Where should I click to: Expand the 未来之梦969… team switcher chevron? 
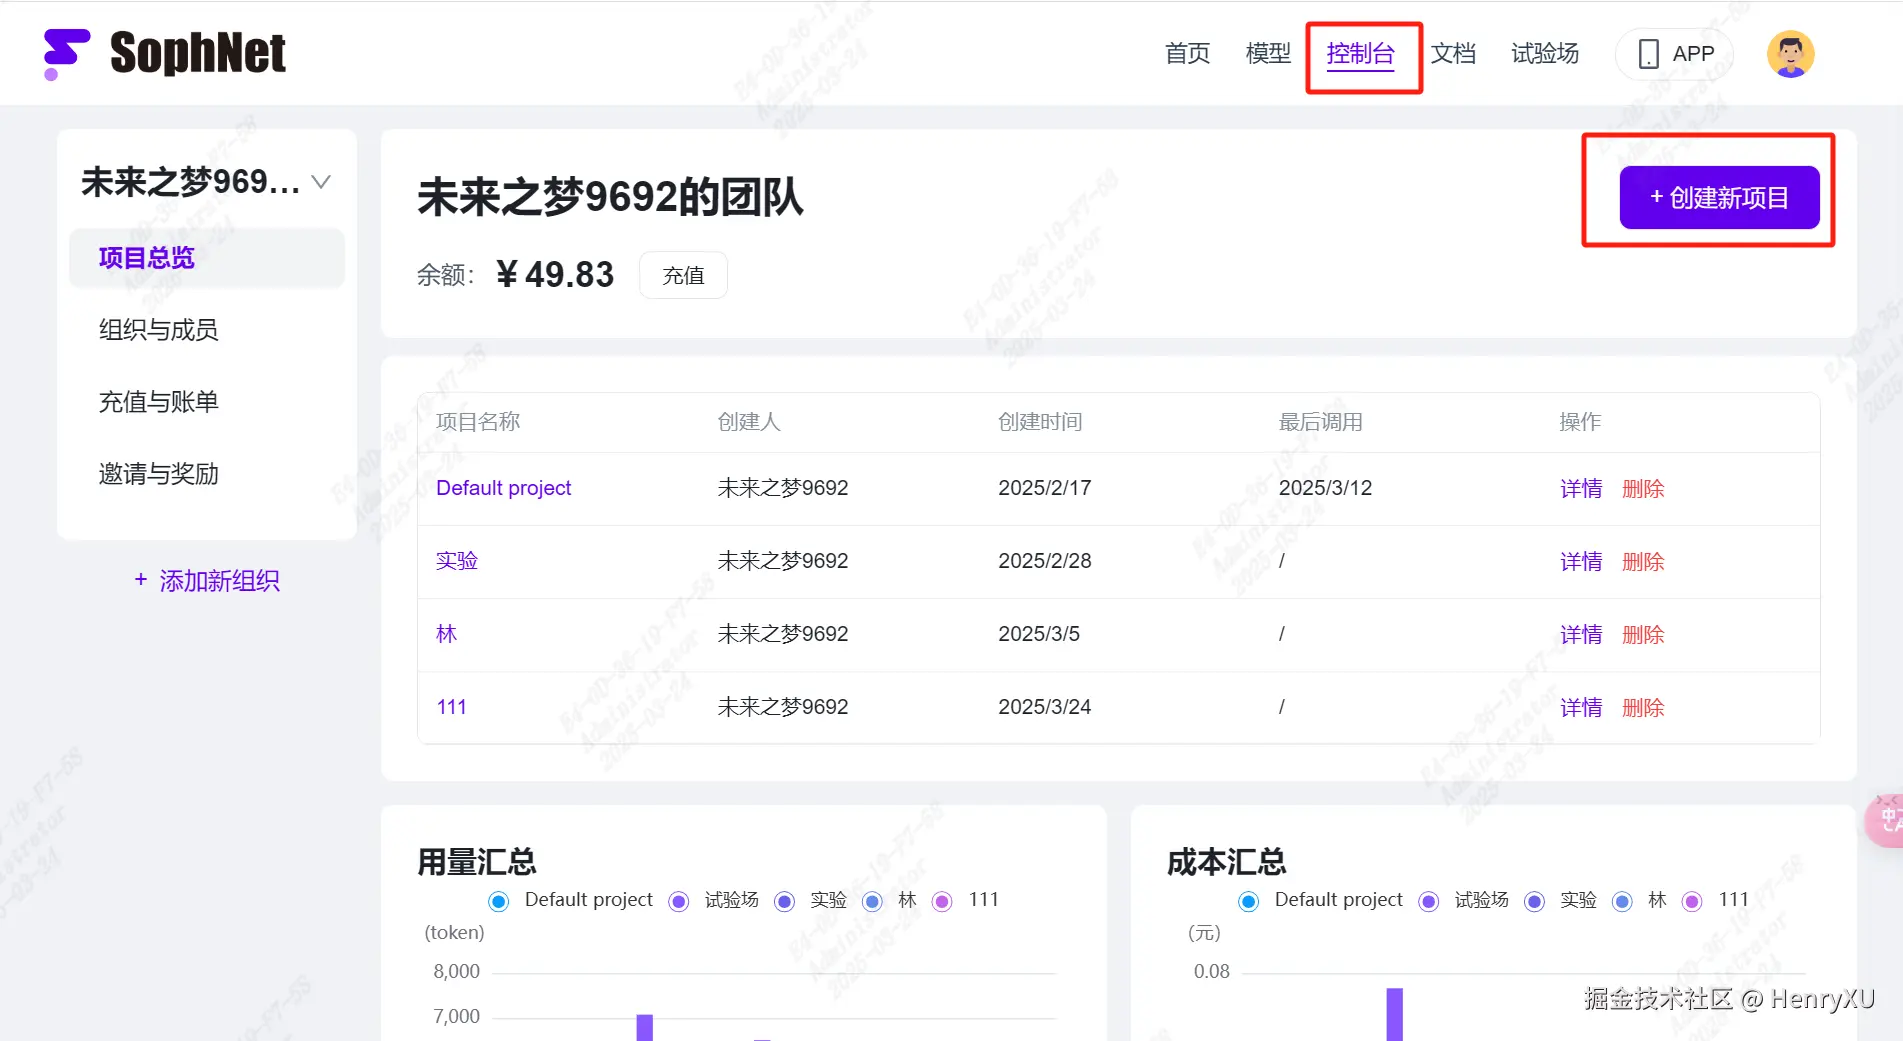click(321, 182)
